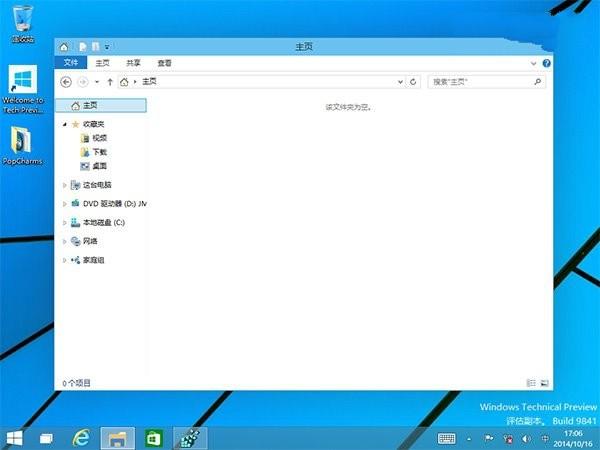Click the Back navigation arrow

click(x=67, y=81)
